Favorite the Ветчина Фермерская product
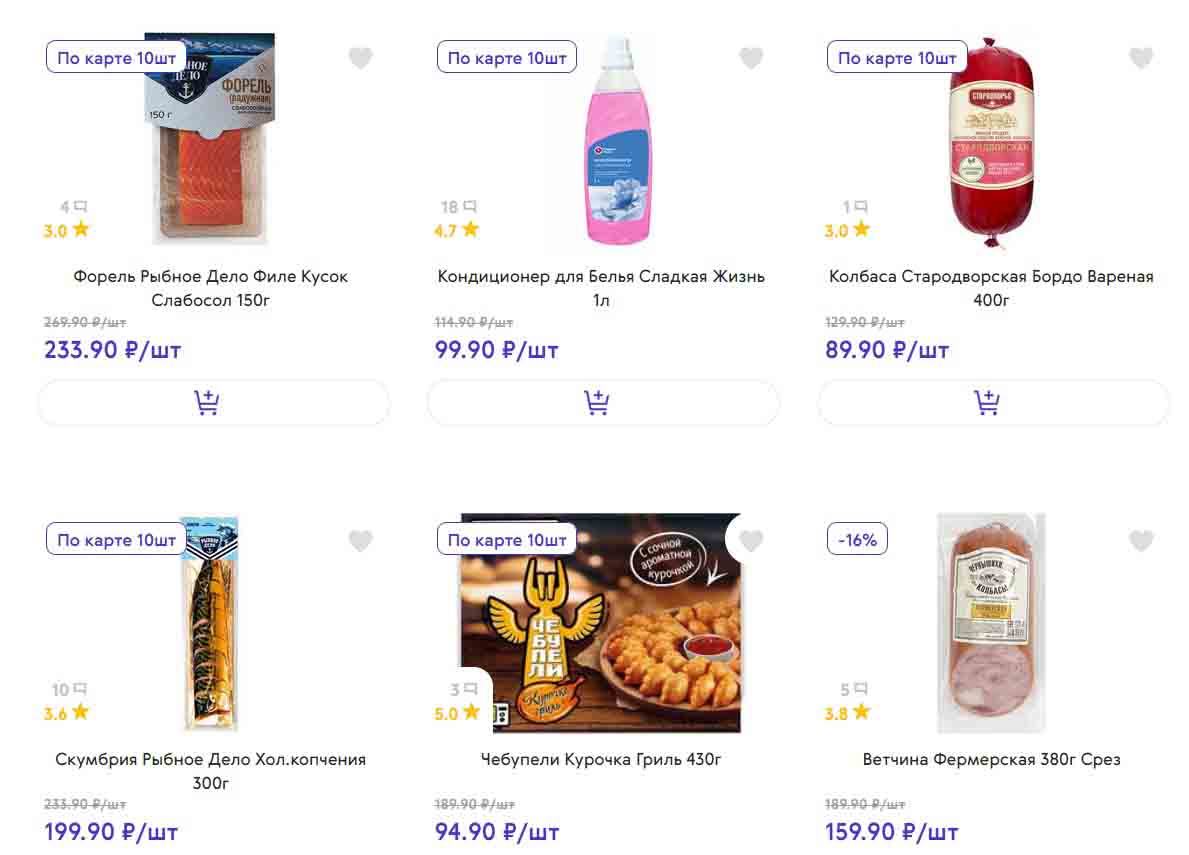The height and width of the screenshot is (855, 1189). 1141,541
